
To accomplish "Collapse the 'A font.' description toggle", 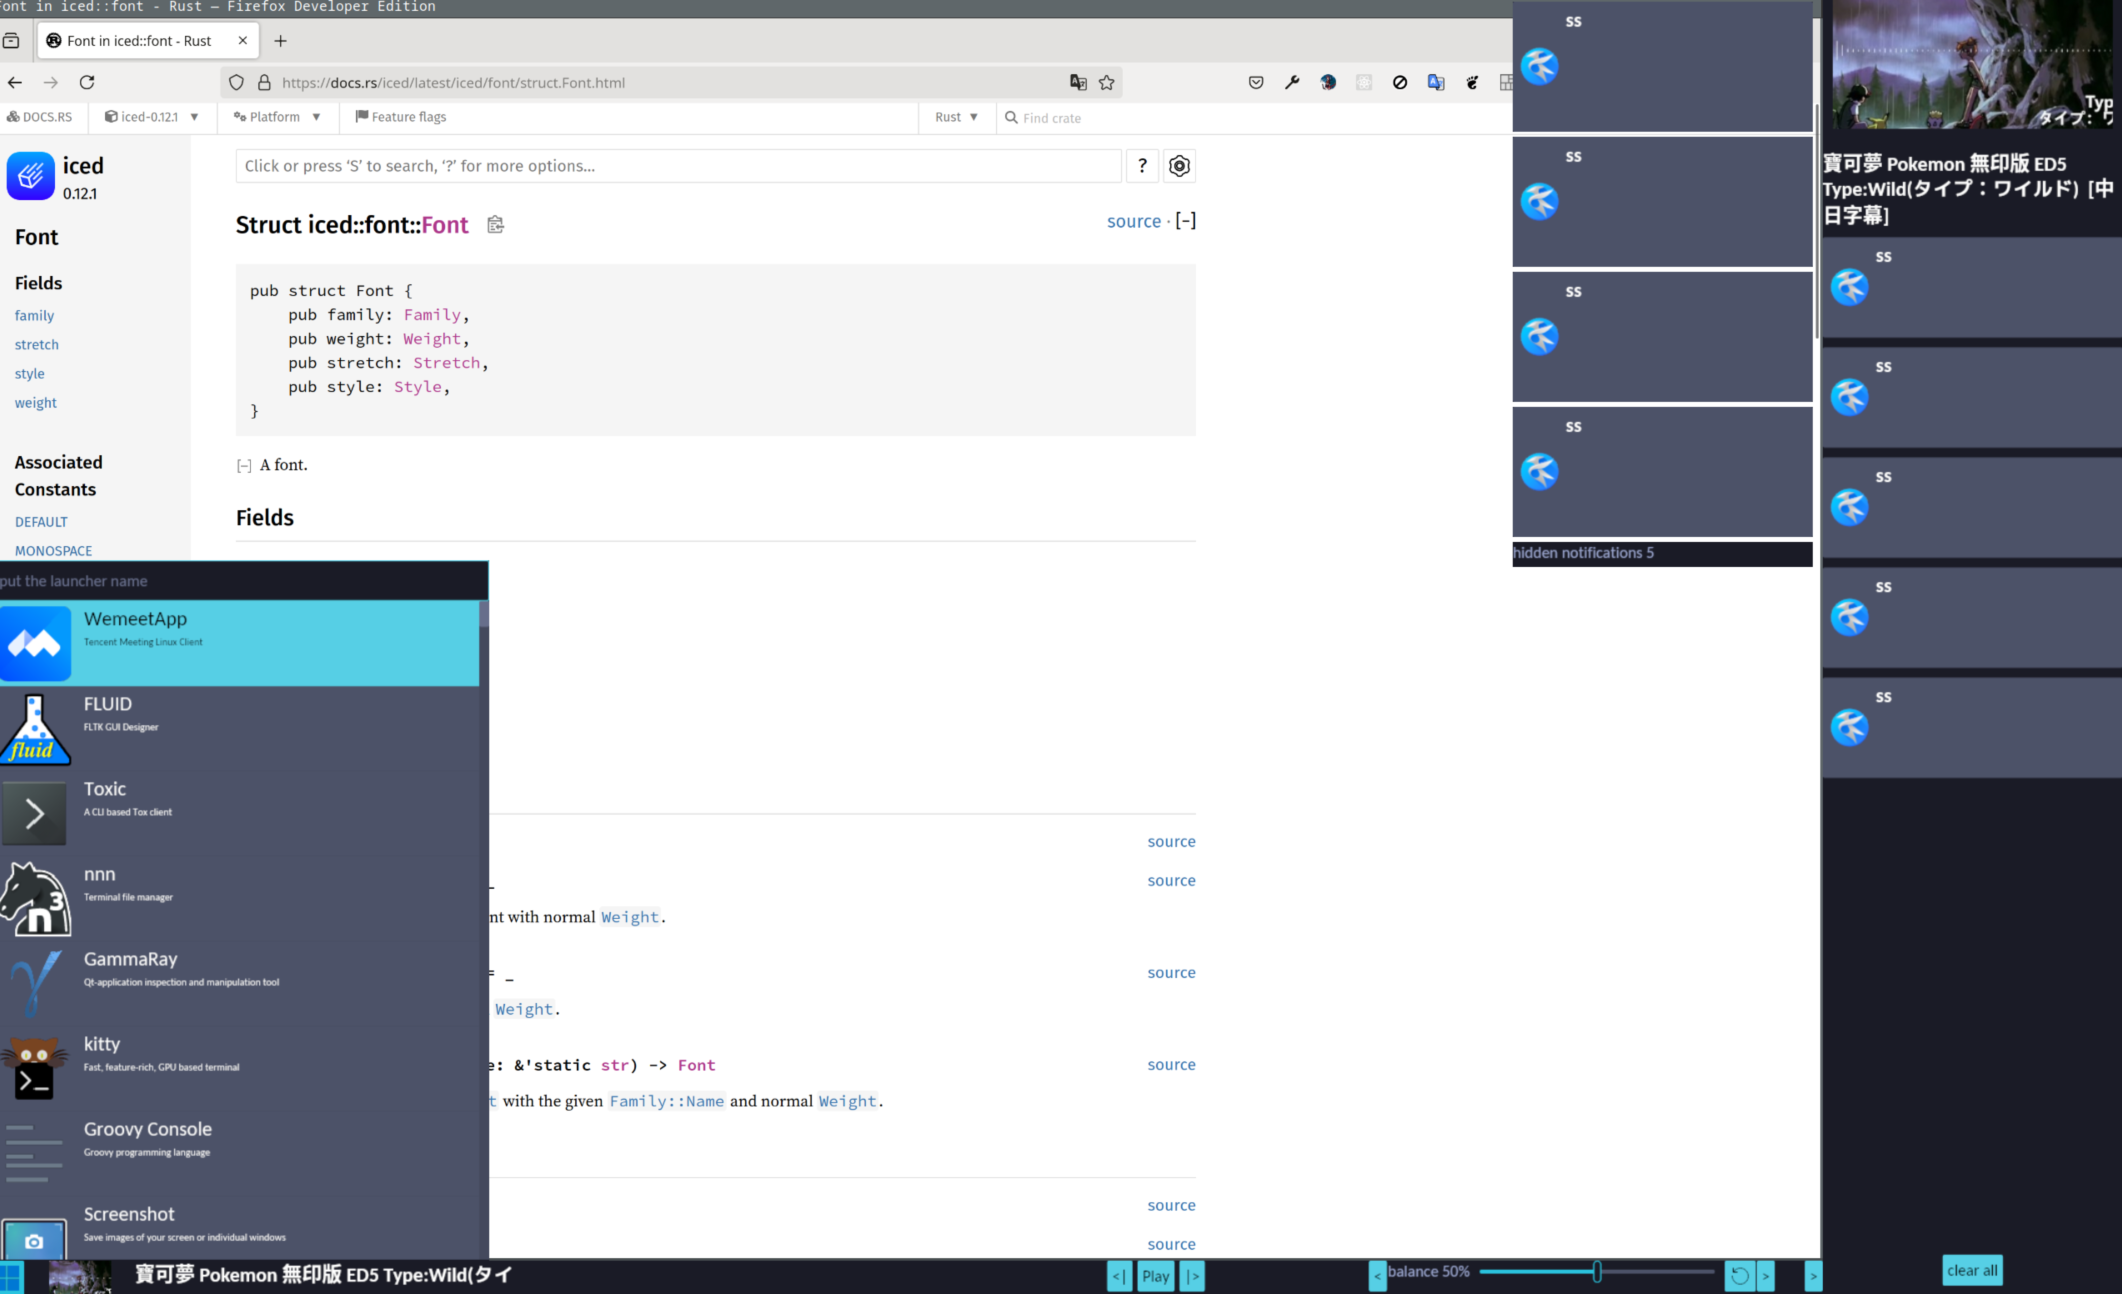I will [244, 465].
